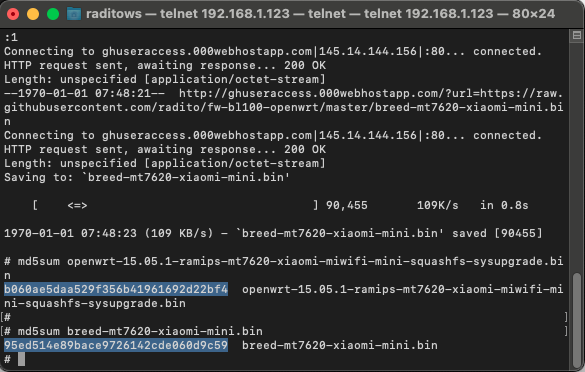This screenshot has width=585, height=372.
Task: Enter full screen with the green button
Action: 53,14
